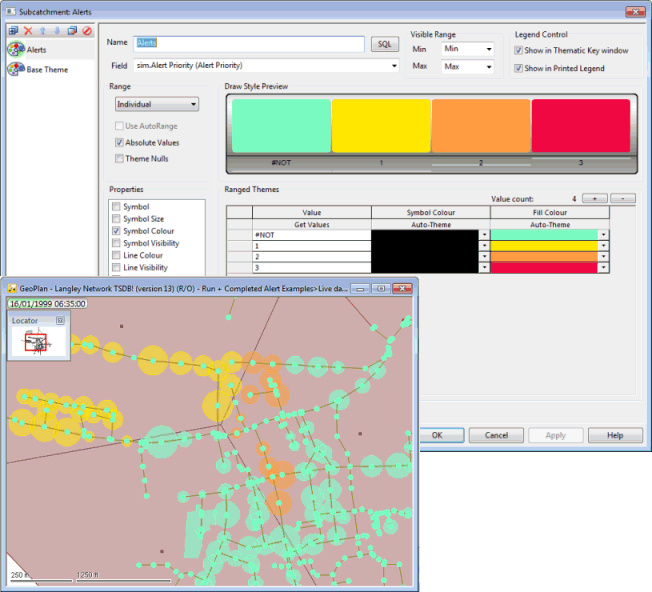Select the Base Theme entry

coord(46,70)
